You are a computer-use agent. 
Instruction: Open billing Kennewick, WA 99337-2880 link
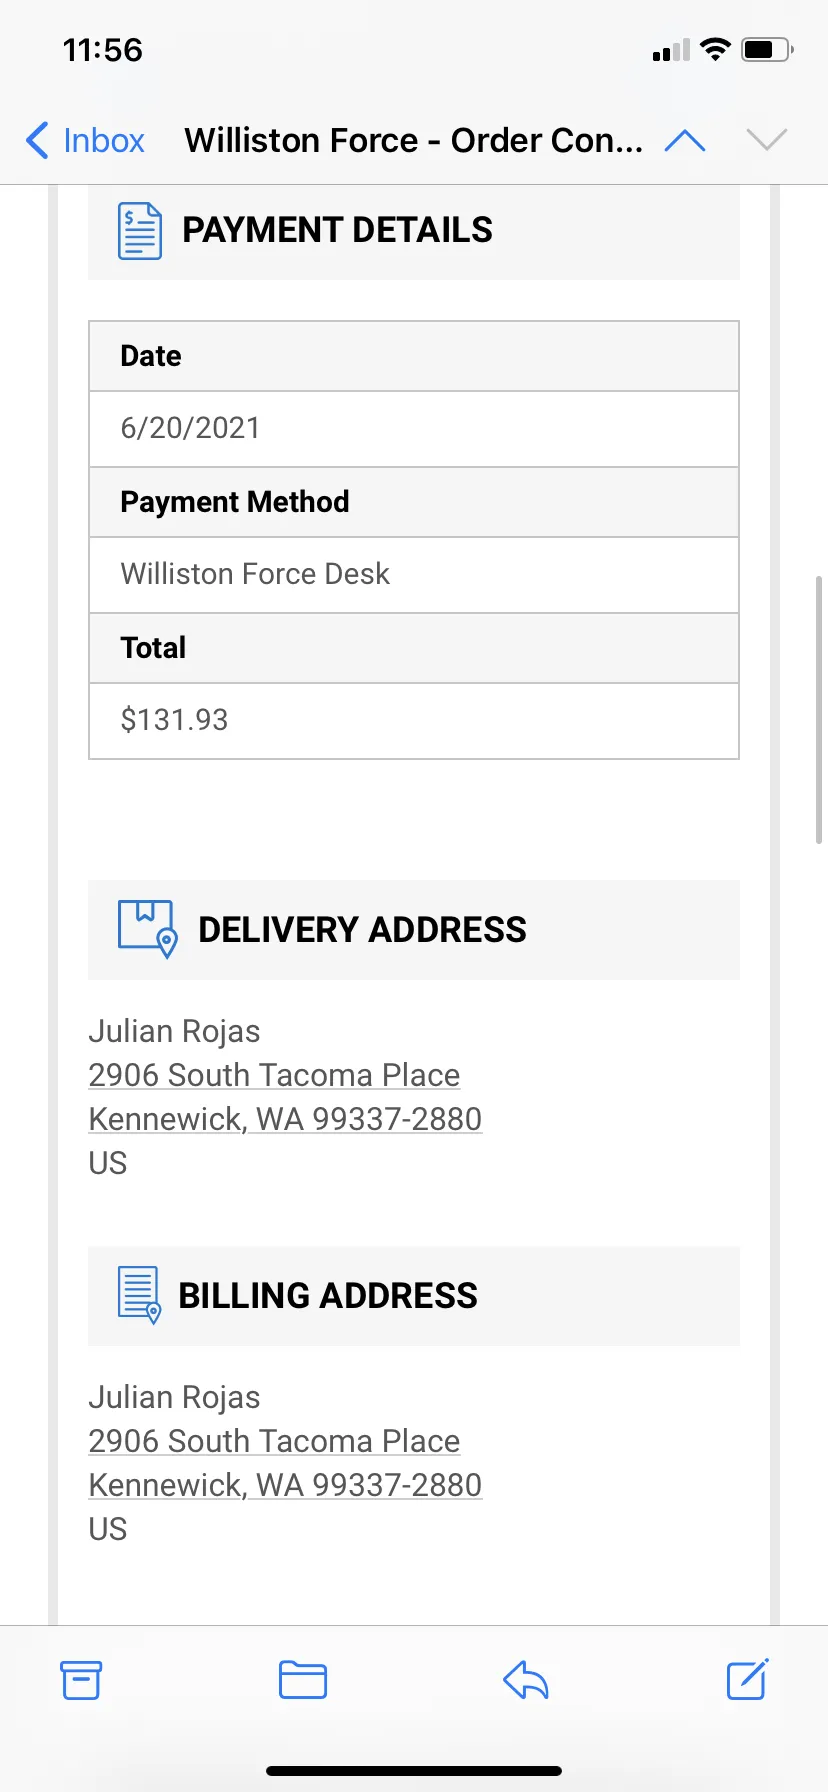(285, 1485)
